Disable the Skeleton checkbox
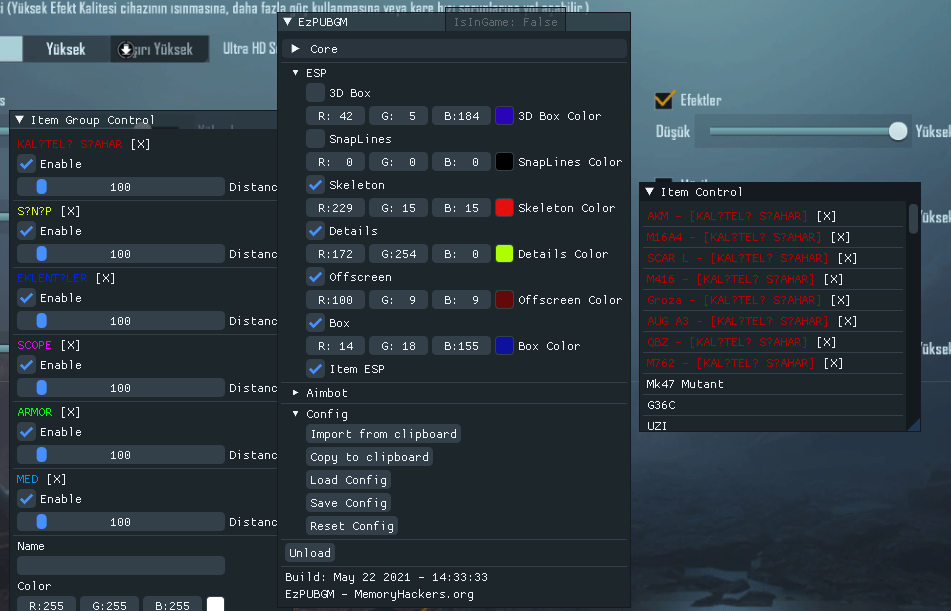The image size is (951, 611). 315,185
